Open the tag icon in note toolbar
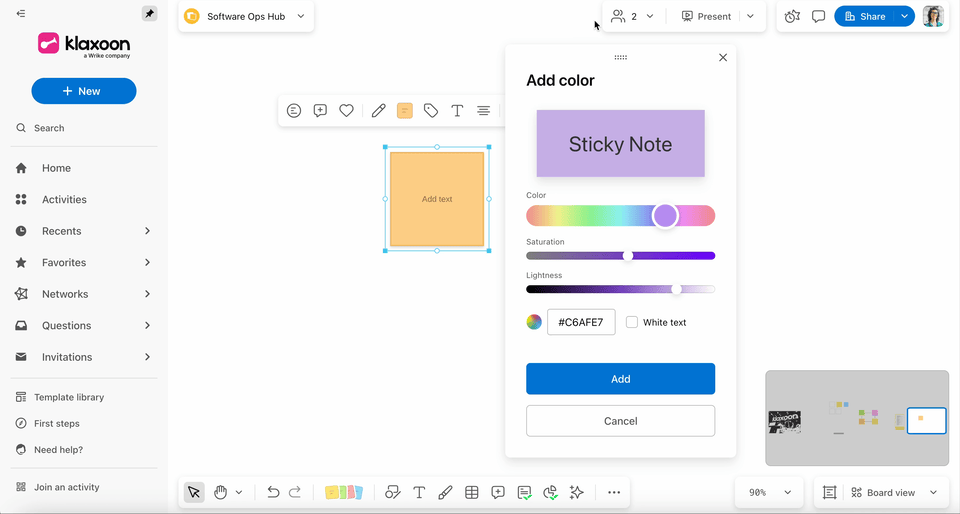This screenshot has width=960, height=514. (x=431, y=111)
